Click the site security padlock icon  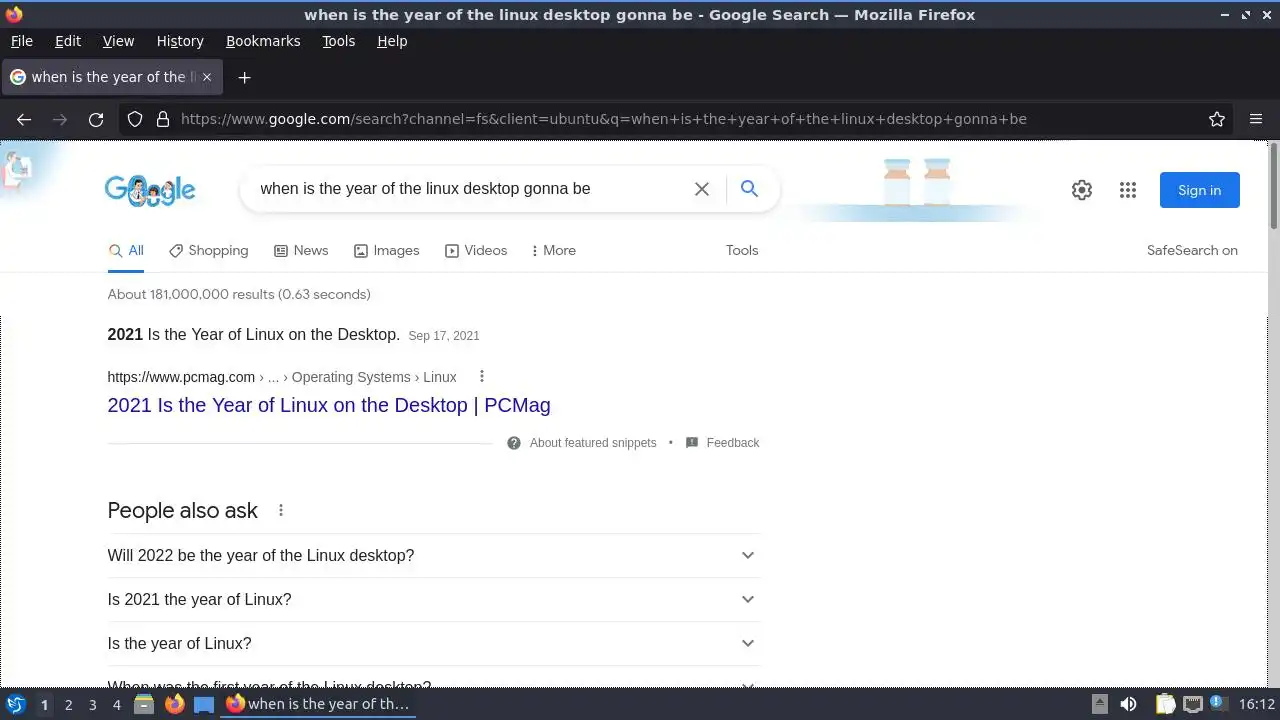163,119
